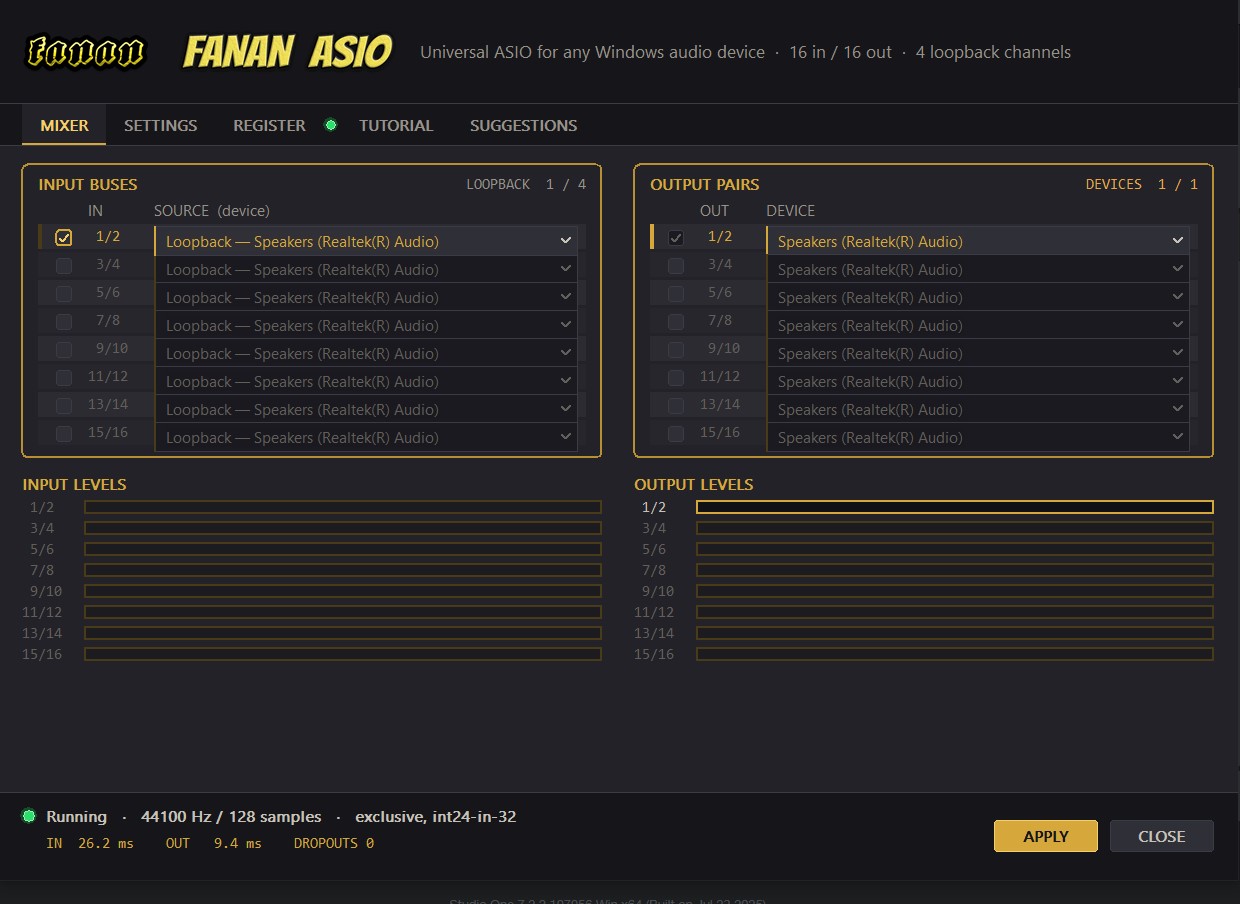This screenshot has width=1240, height=904.
Task: Click the INPUT BUSES heading
Action: [88, 184]
